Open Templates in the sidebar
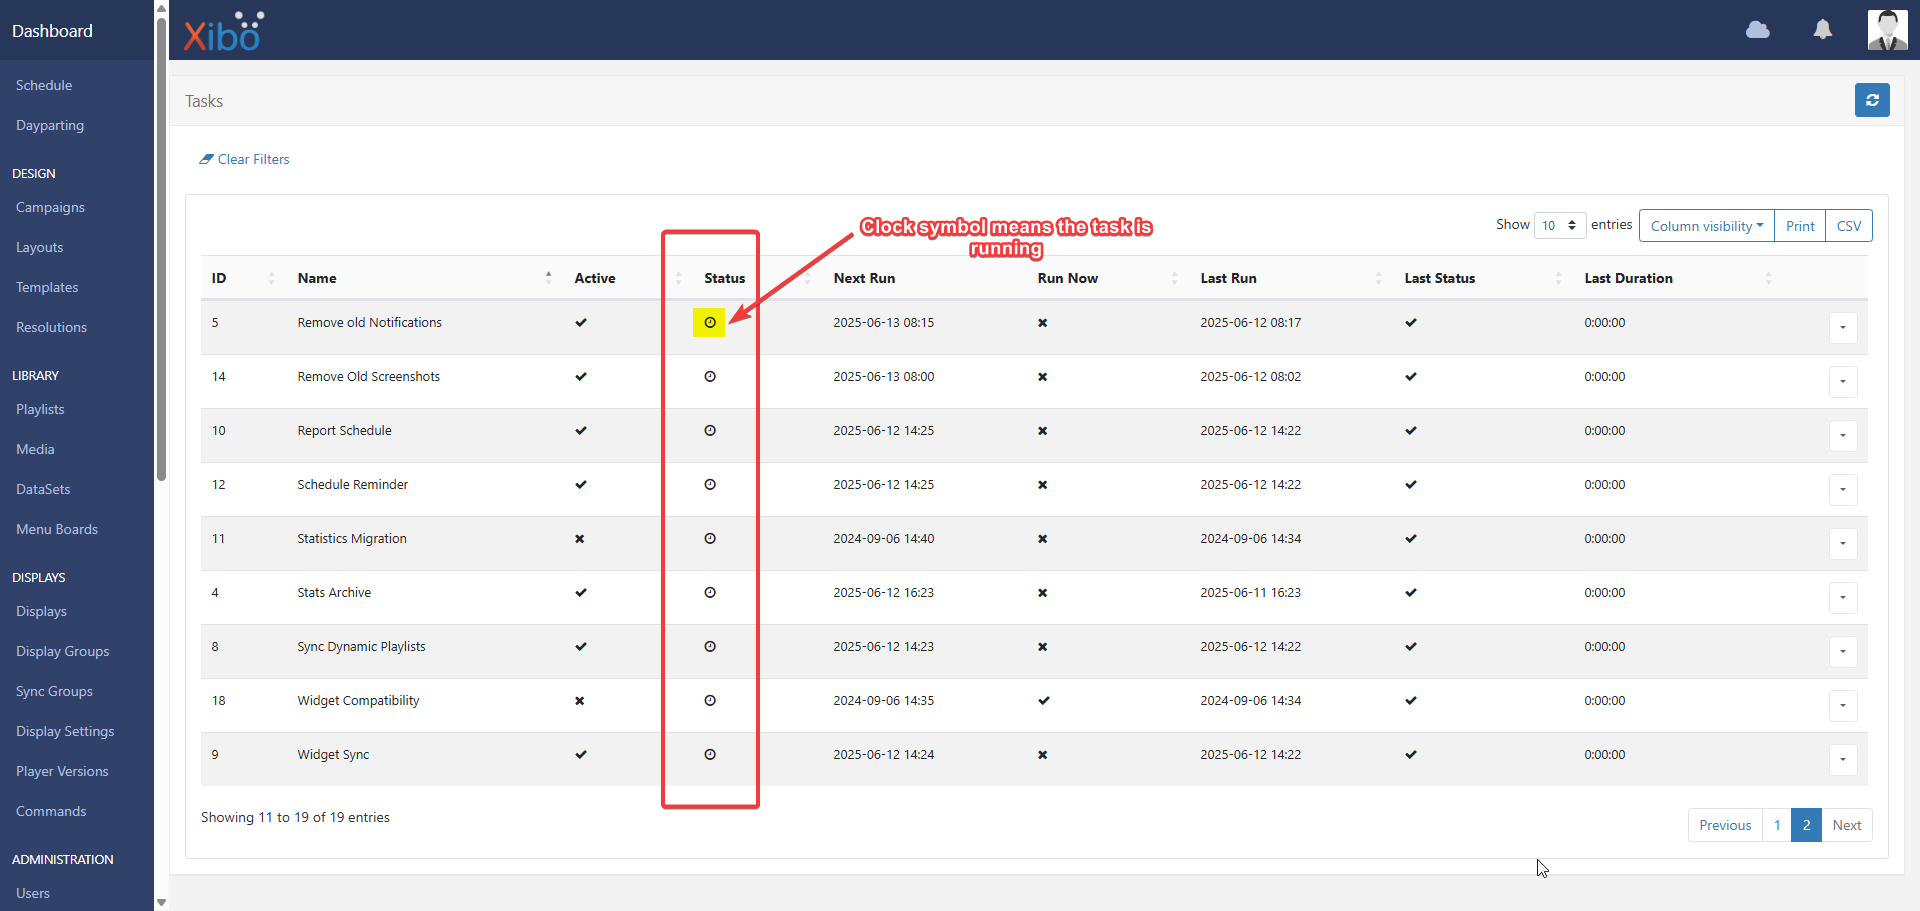Viewport: 1920px width, 911px height. [47, 287]
